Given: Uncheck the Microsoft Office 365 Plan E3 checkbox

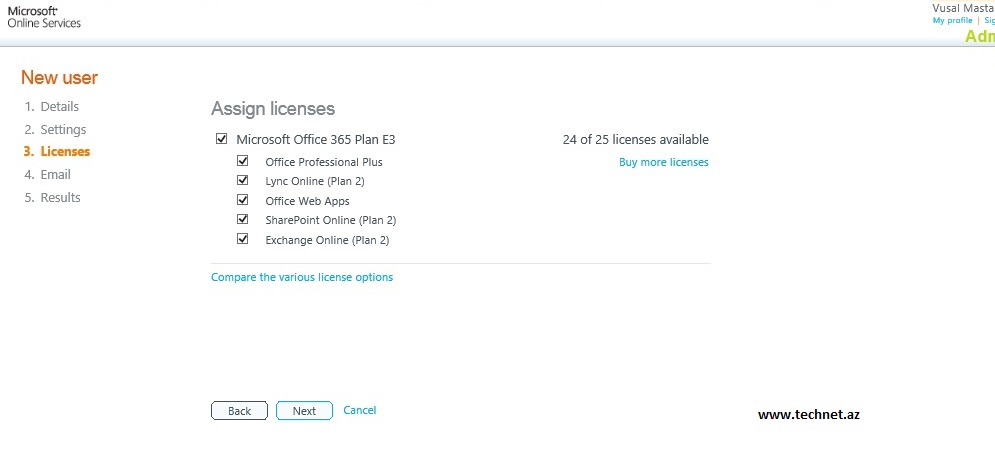Looking at the screenshot, I should coord(221,139).
